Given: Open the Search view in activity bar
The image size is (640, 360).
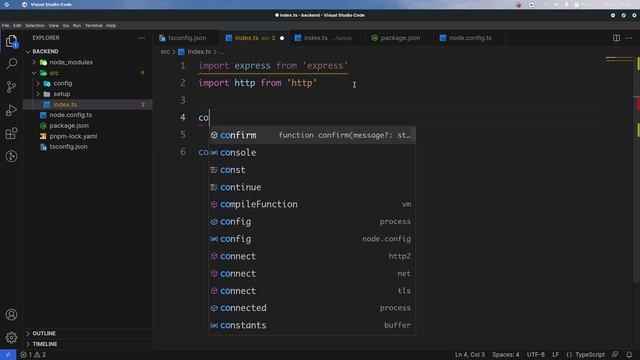Looking at the screenshot, I should 11,63.
